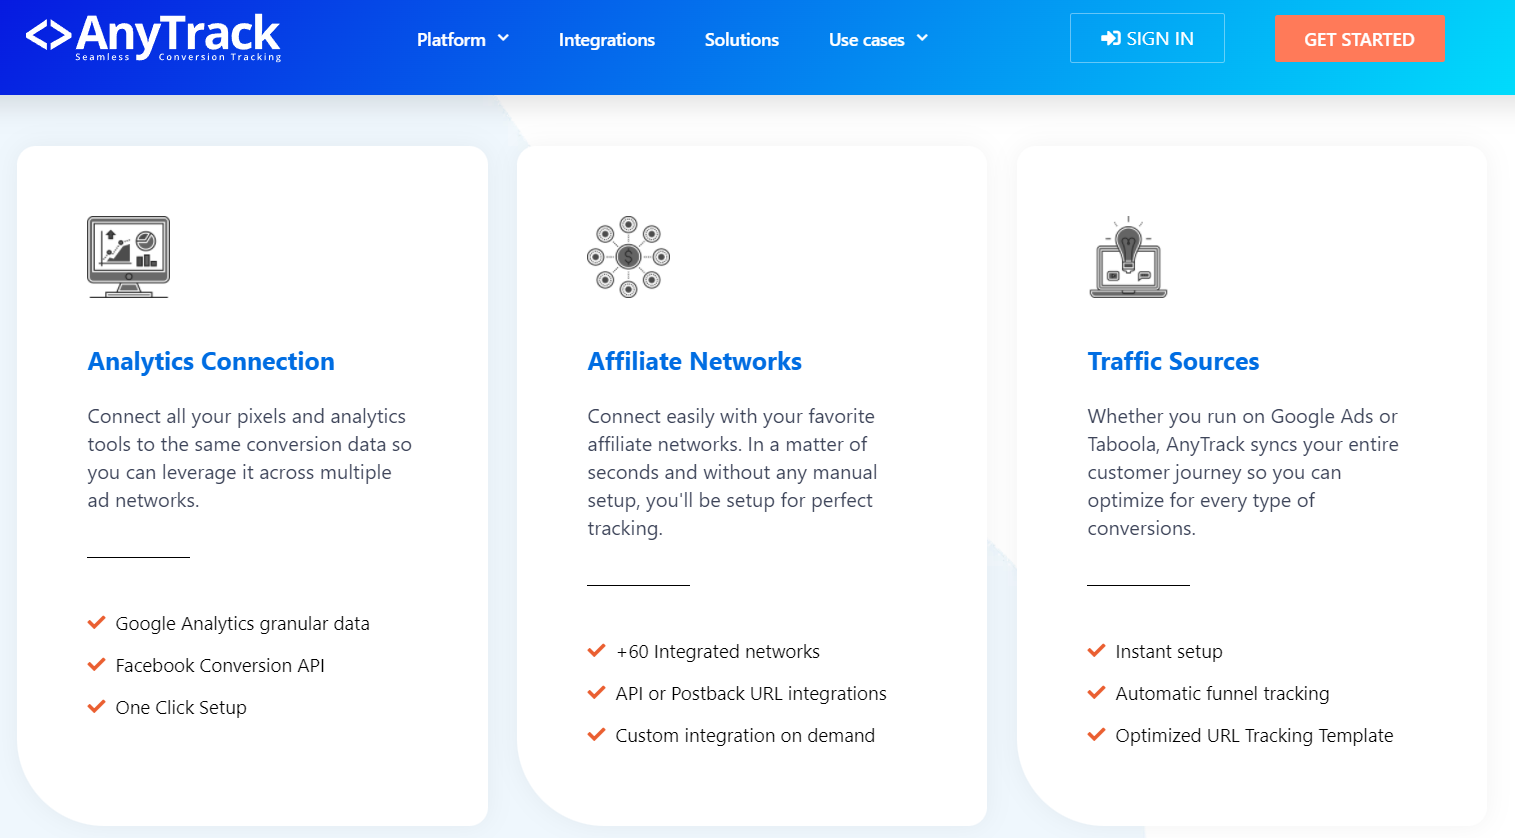
Task: Click checkmark beside Instant setup
Action: 1097,651
